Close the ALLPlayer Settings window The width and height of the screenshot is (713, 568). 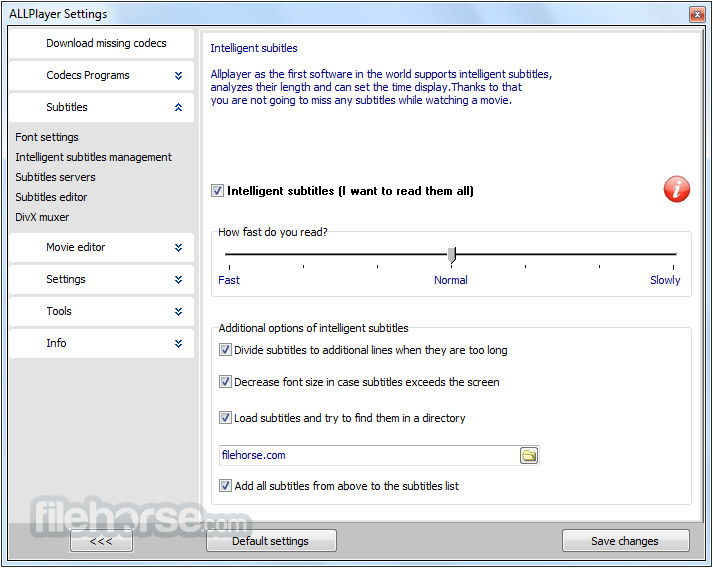point(697,15)
